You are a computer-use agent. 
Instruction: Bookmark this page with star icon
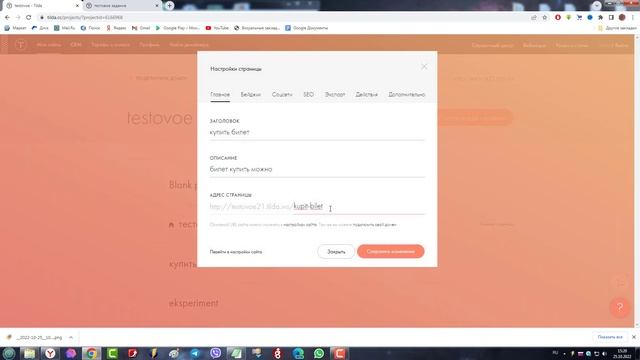544,18
